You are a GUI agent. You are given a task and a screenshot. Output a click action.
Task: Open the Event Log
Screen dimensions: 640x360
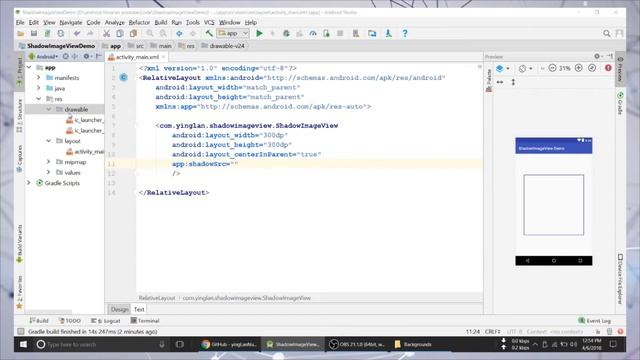[x=594, y=321]
